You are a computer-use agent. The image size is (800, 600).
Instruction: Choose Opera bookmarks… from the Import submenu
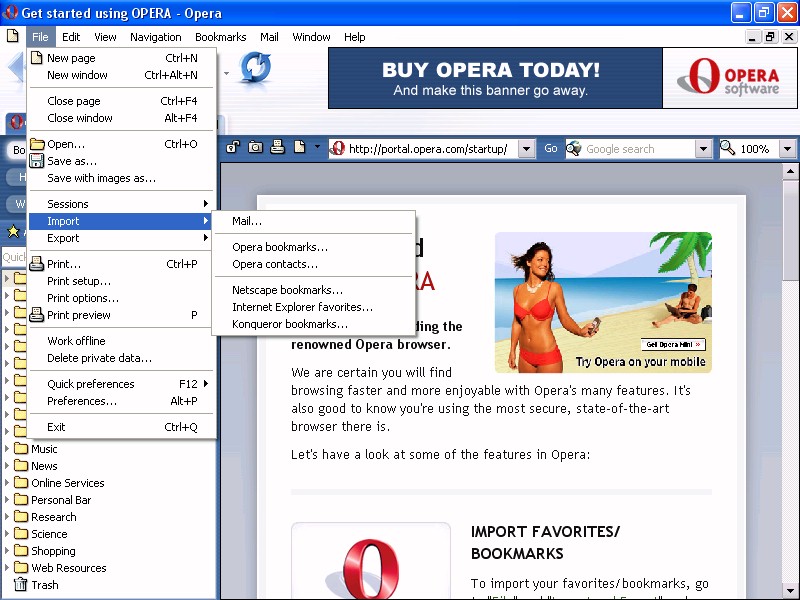coord(313,247)
